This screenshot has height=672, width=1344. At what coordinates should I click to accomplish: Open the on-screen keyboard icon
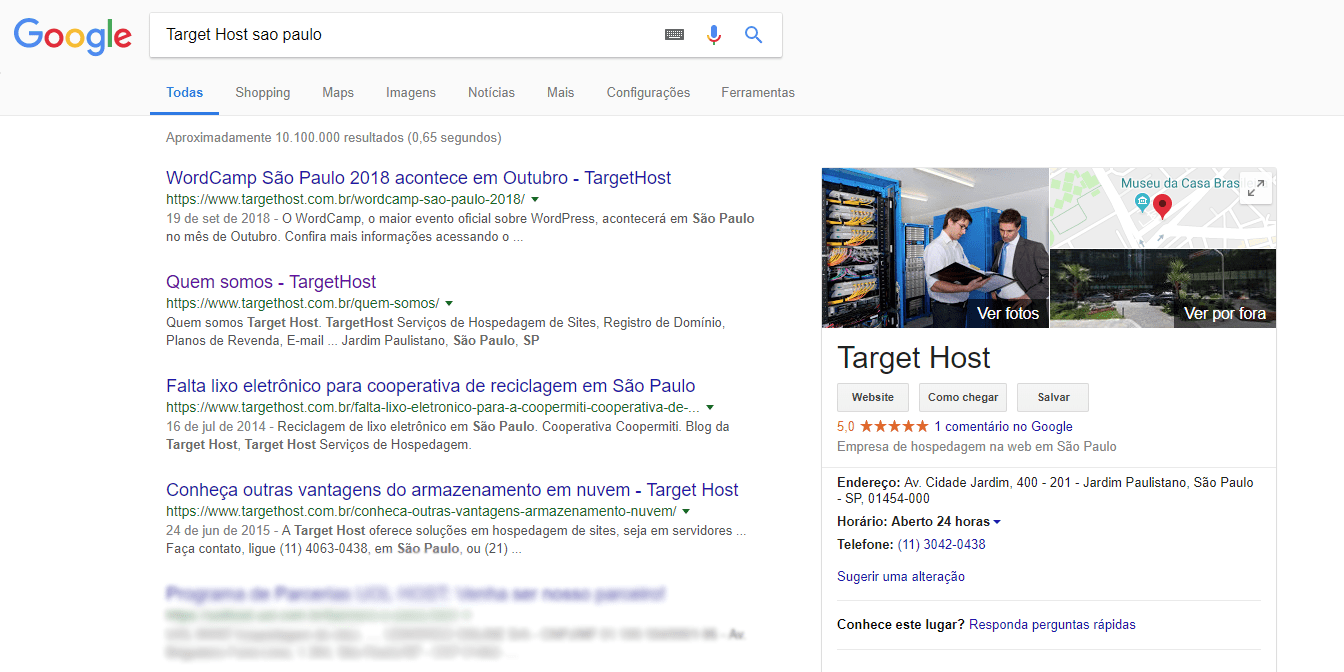(675, 35)
